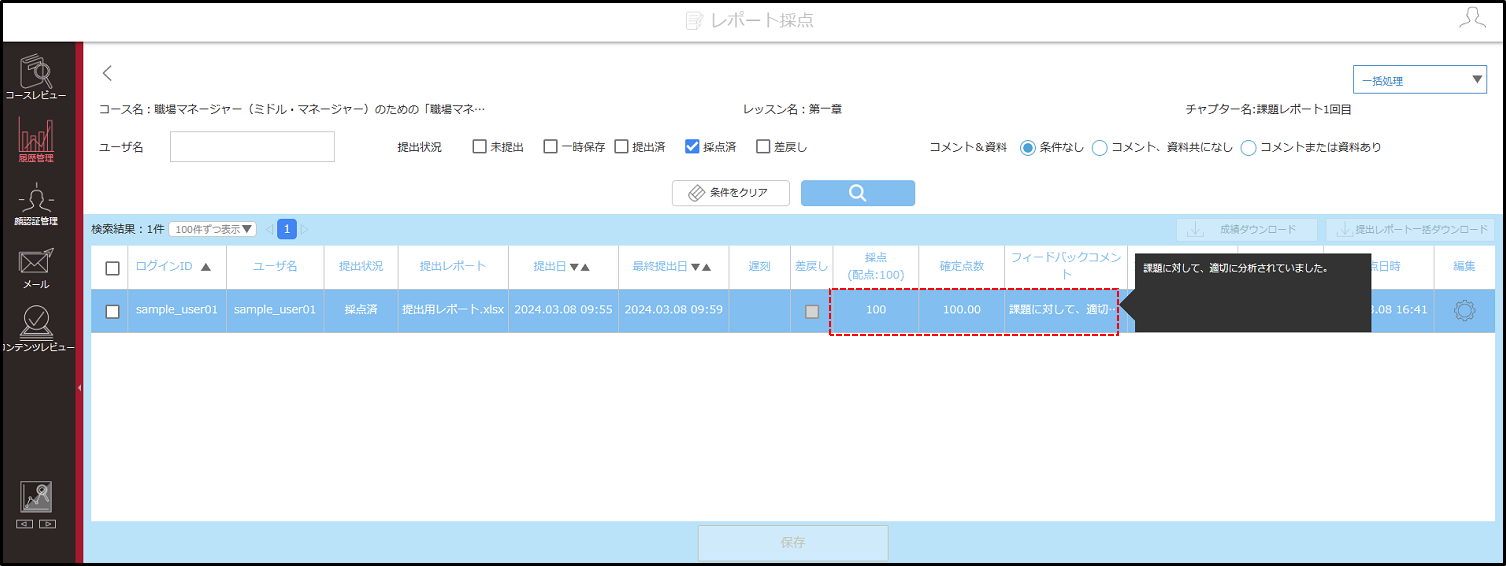Screen dimensions: 1506x566
Task: Click the 検索結果:1件 result count
Action: click(x=128, y=229)
